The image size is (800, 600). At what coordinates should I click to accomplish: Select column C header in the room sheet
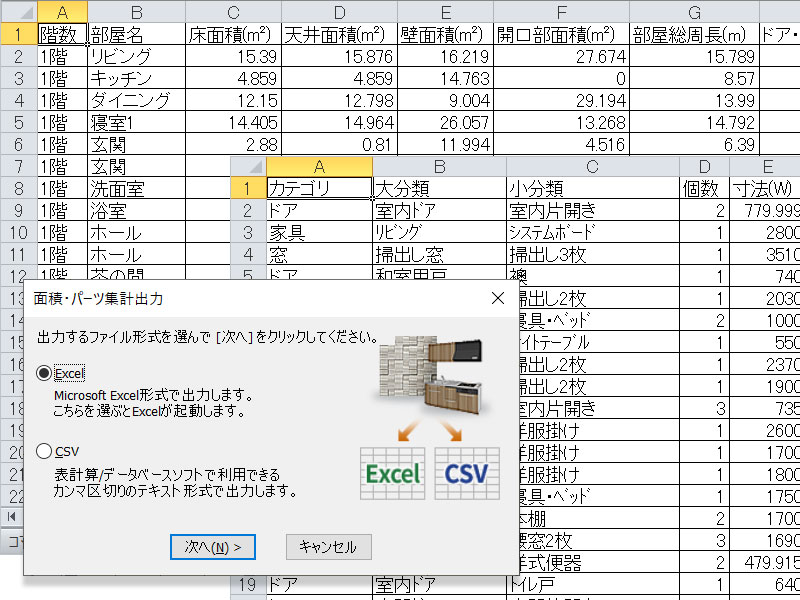pos(233,11)
